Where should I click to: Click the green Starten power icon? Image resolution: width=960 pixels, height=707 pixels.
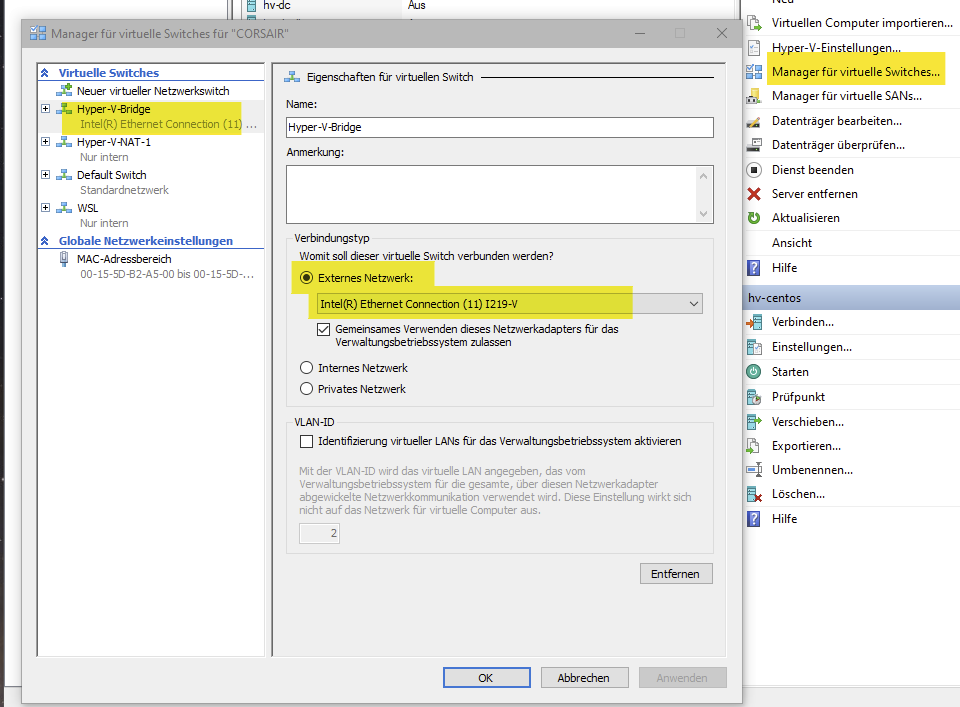(x=754, y=372)
